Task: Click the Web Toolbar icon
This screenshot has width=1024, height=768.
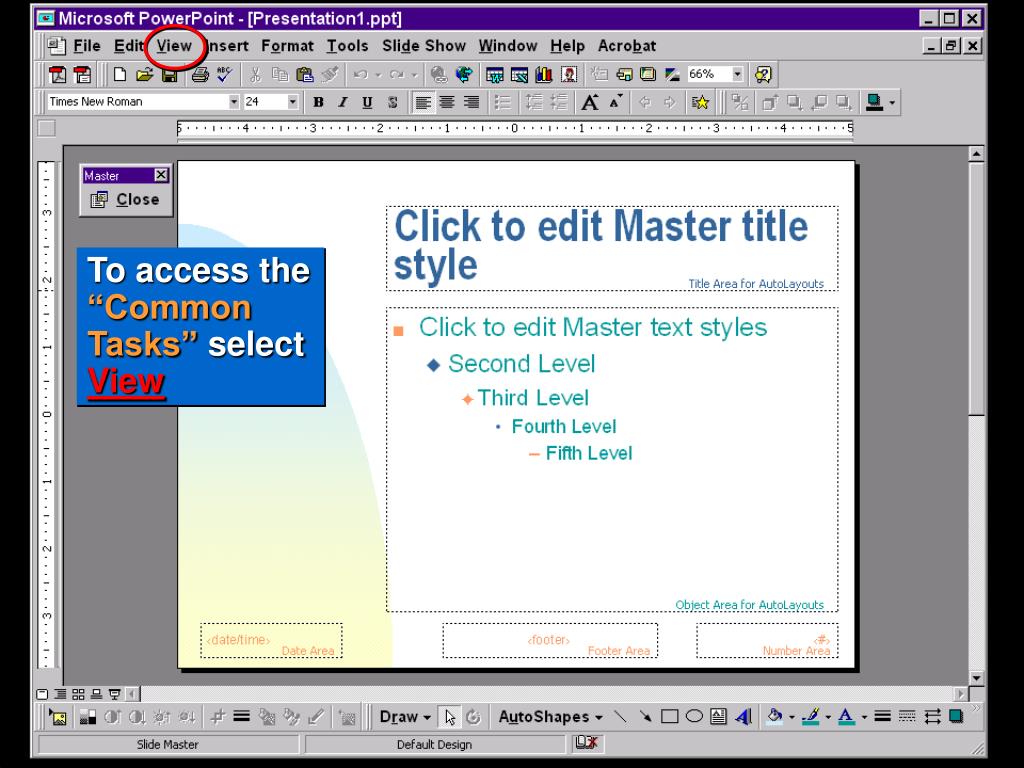Action: click(464, 74)
